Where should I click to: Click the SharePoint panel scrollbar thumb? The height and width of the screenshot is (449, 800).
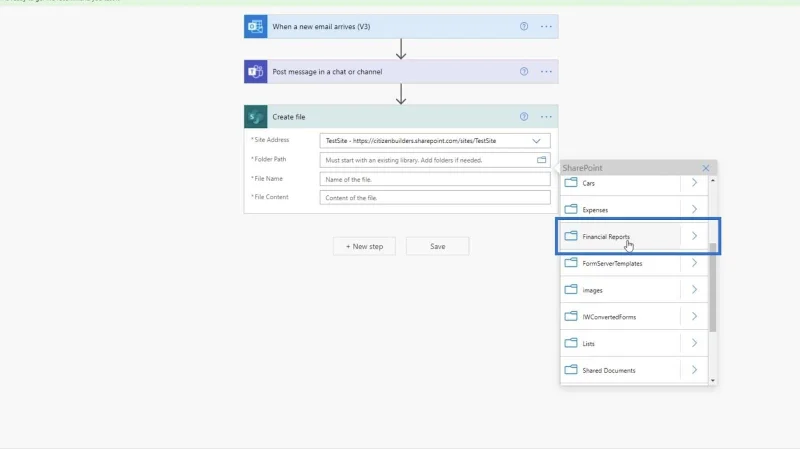pyautogui.click(x=713, y=287)
